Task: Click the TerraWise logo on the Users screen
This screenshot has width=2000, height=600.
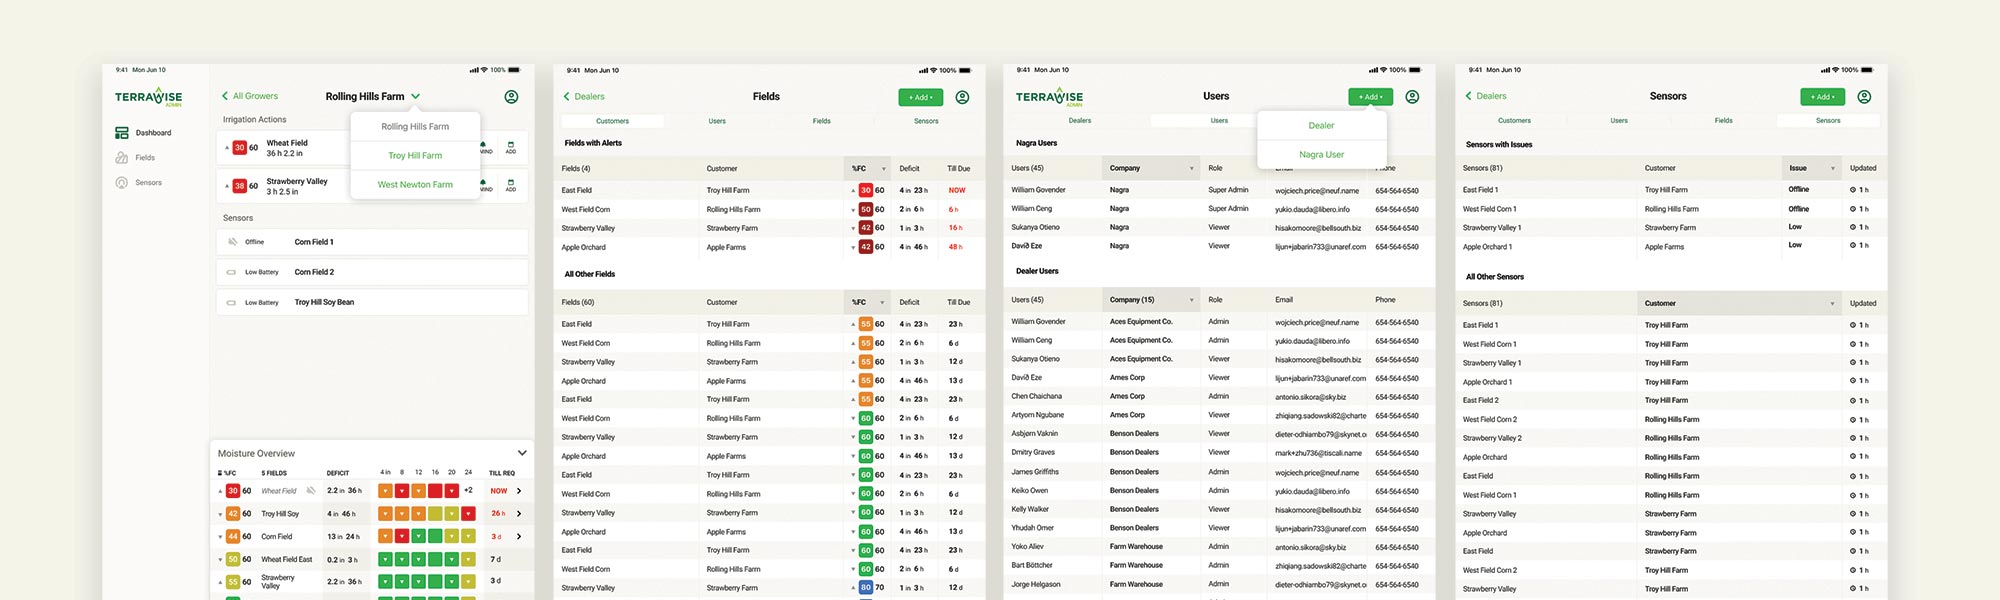Action: coord(1049,97)
